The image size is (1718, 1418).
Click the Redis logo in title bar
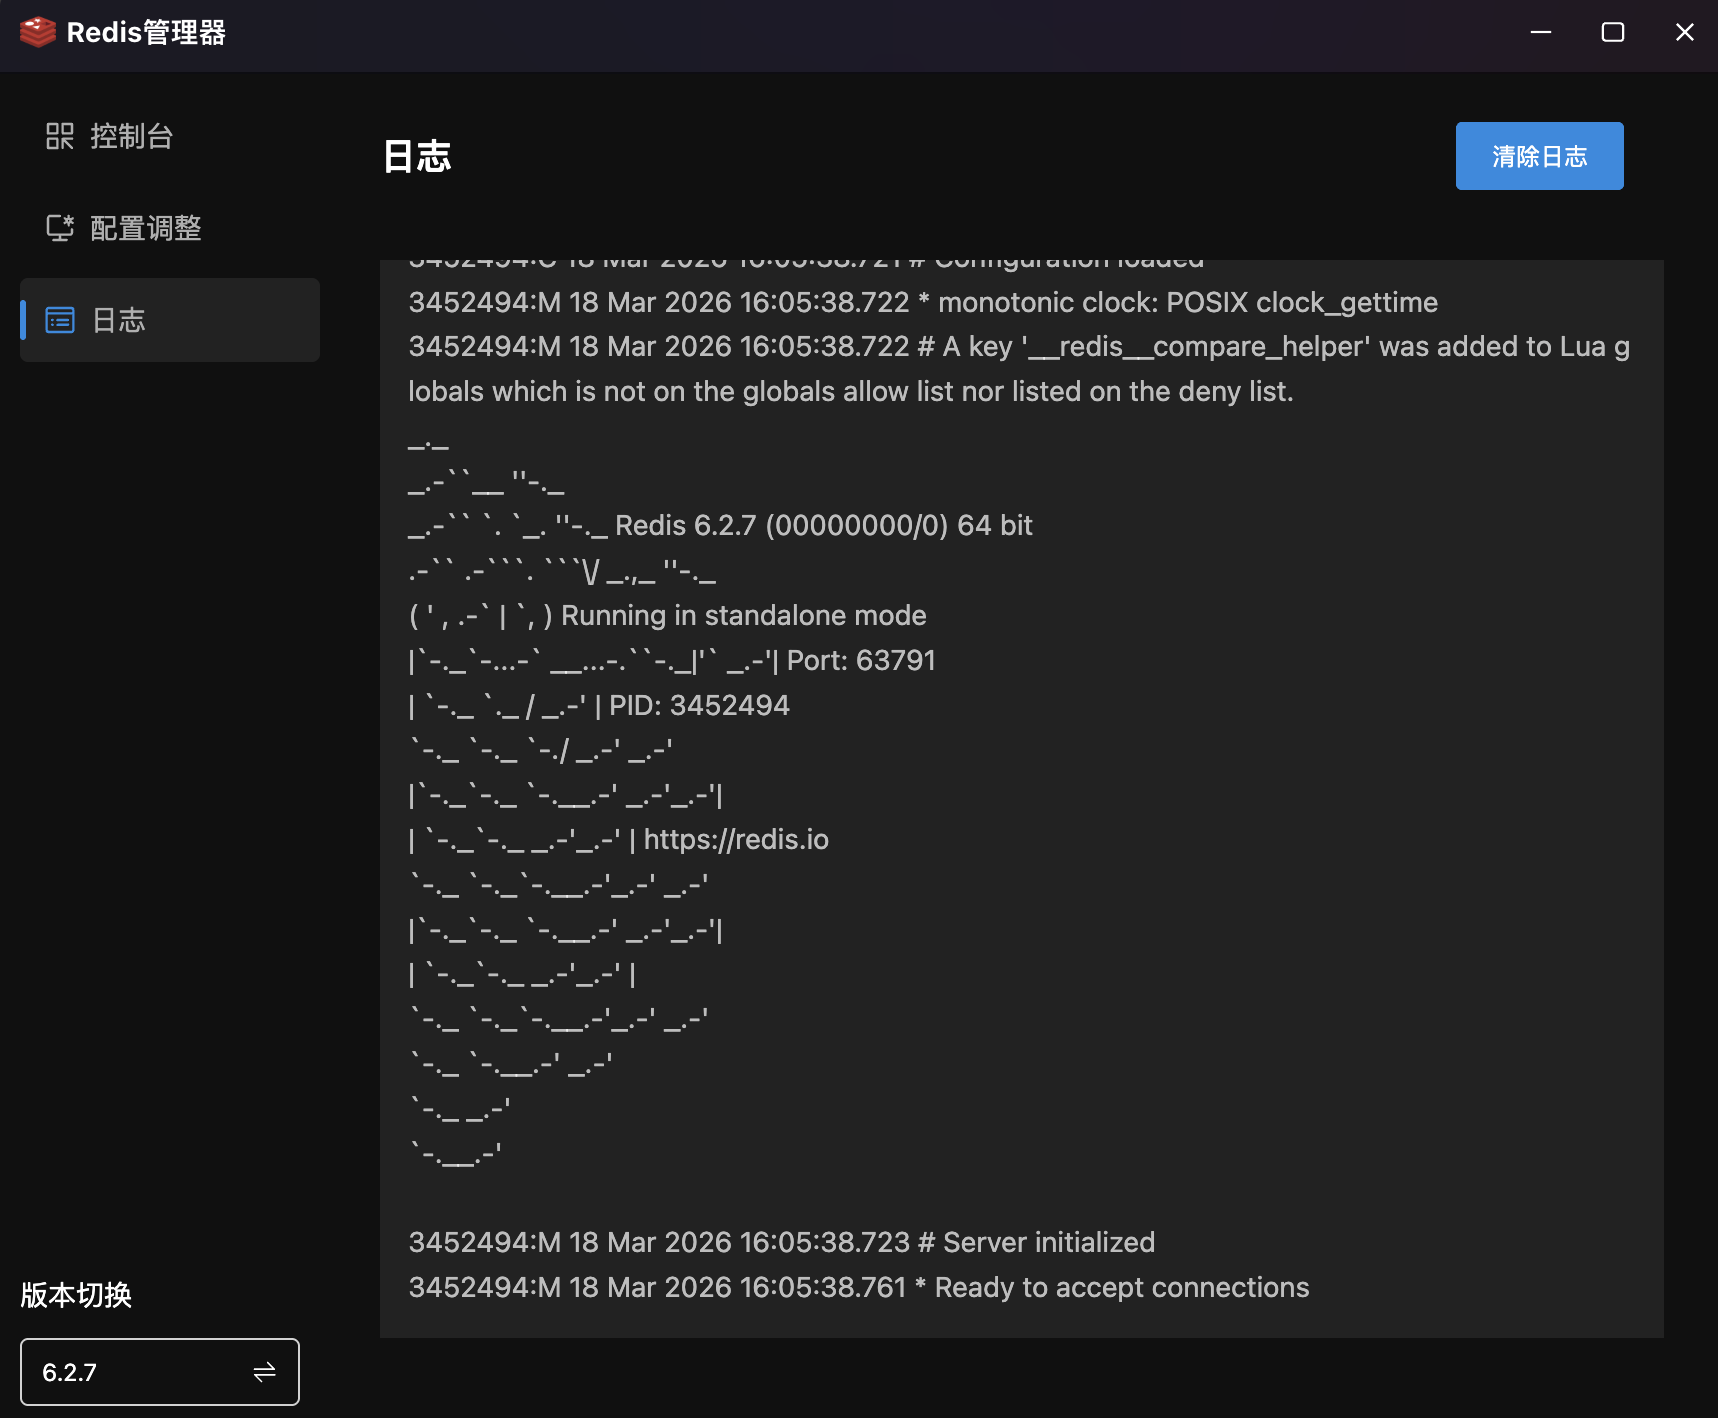(x=38, y=32)
